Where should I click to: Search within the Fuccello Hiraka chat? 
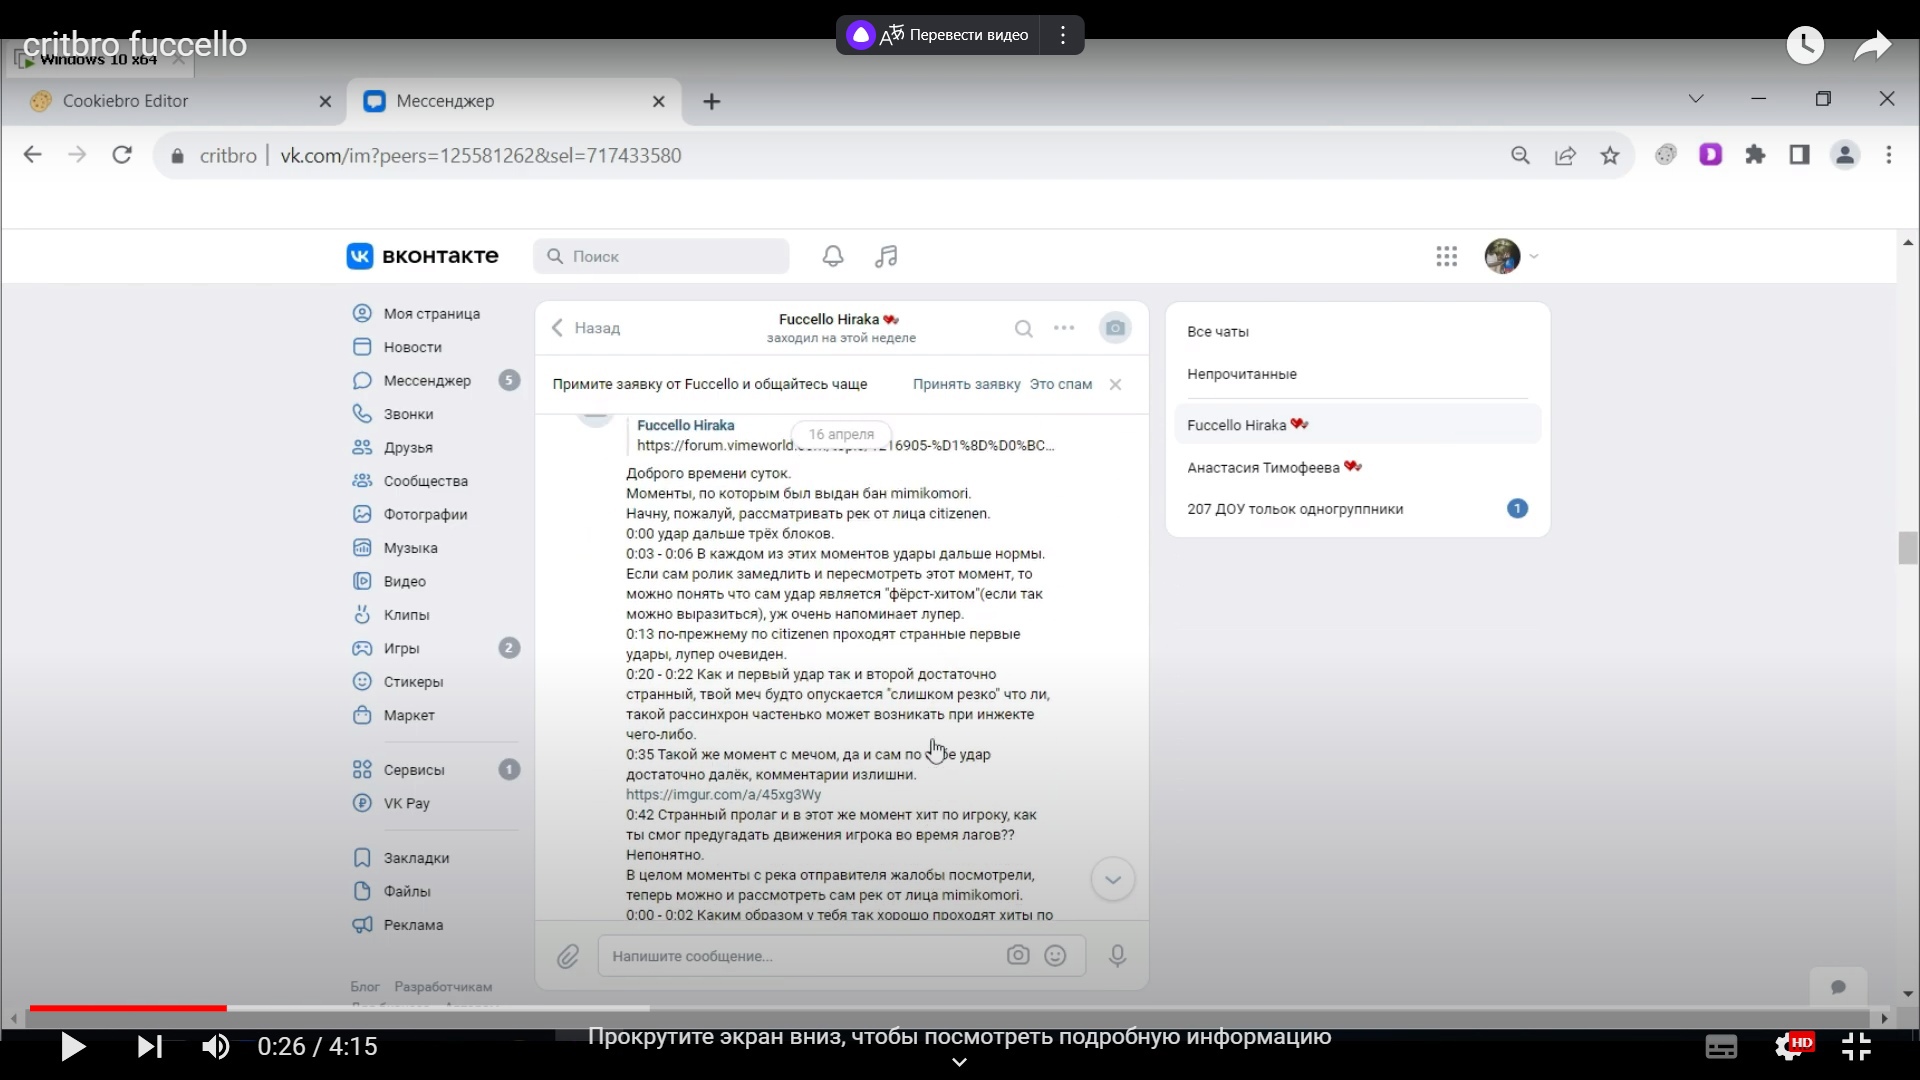point(1023,328)
